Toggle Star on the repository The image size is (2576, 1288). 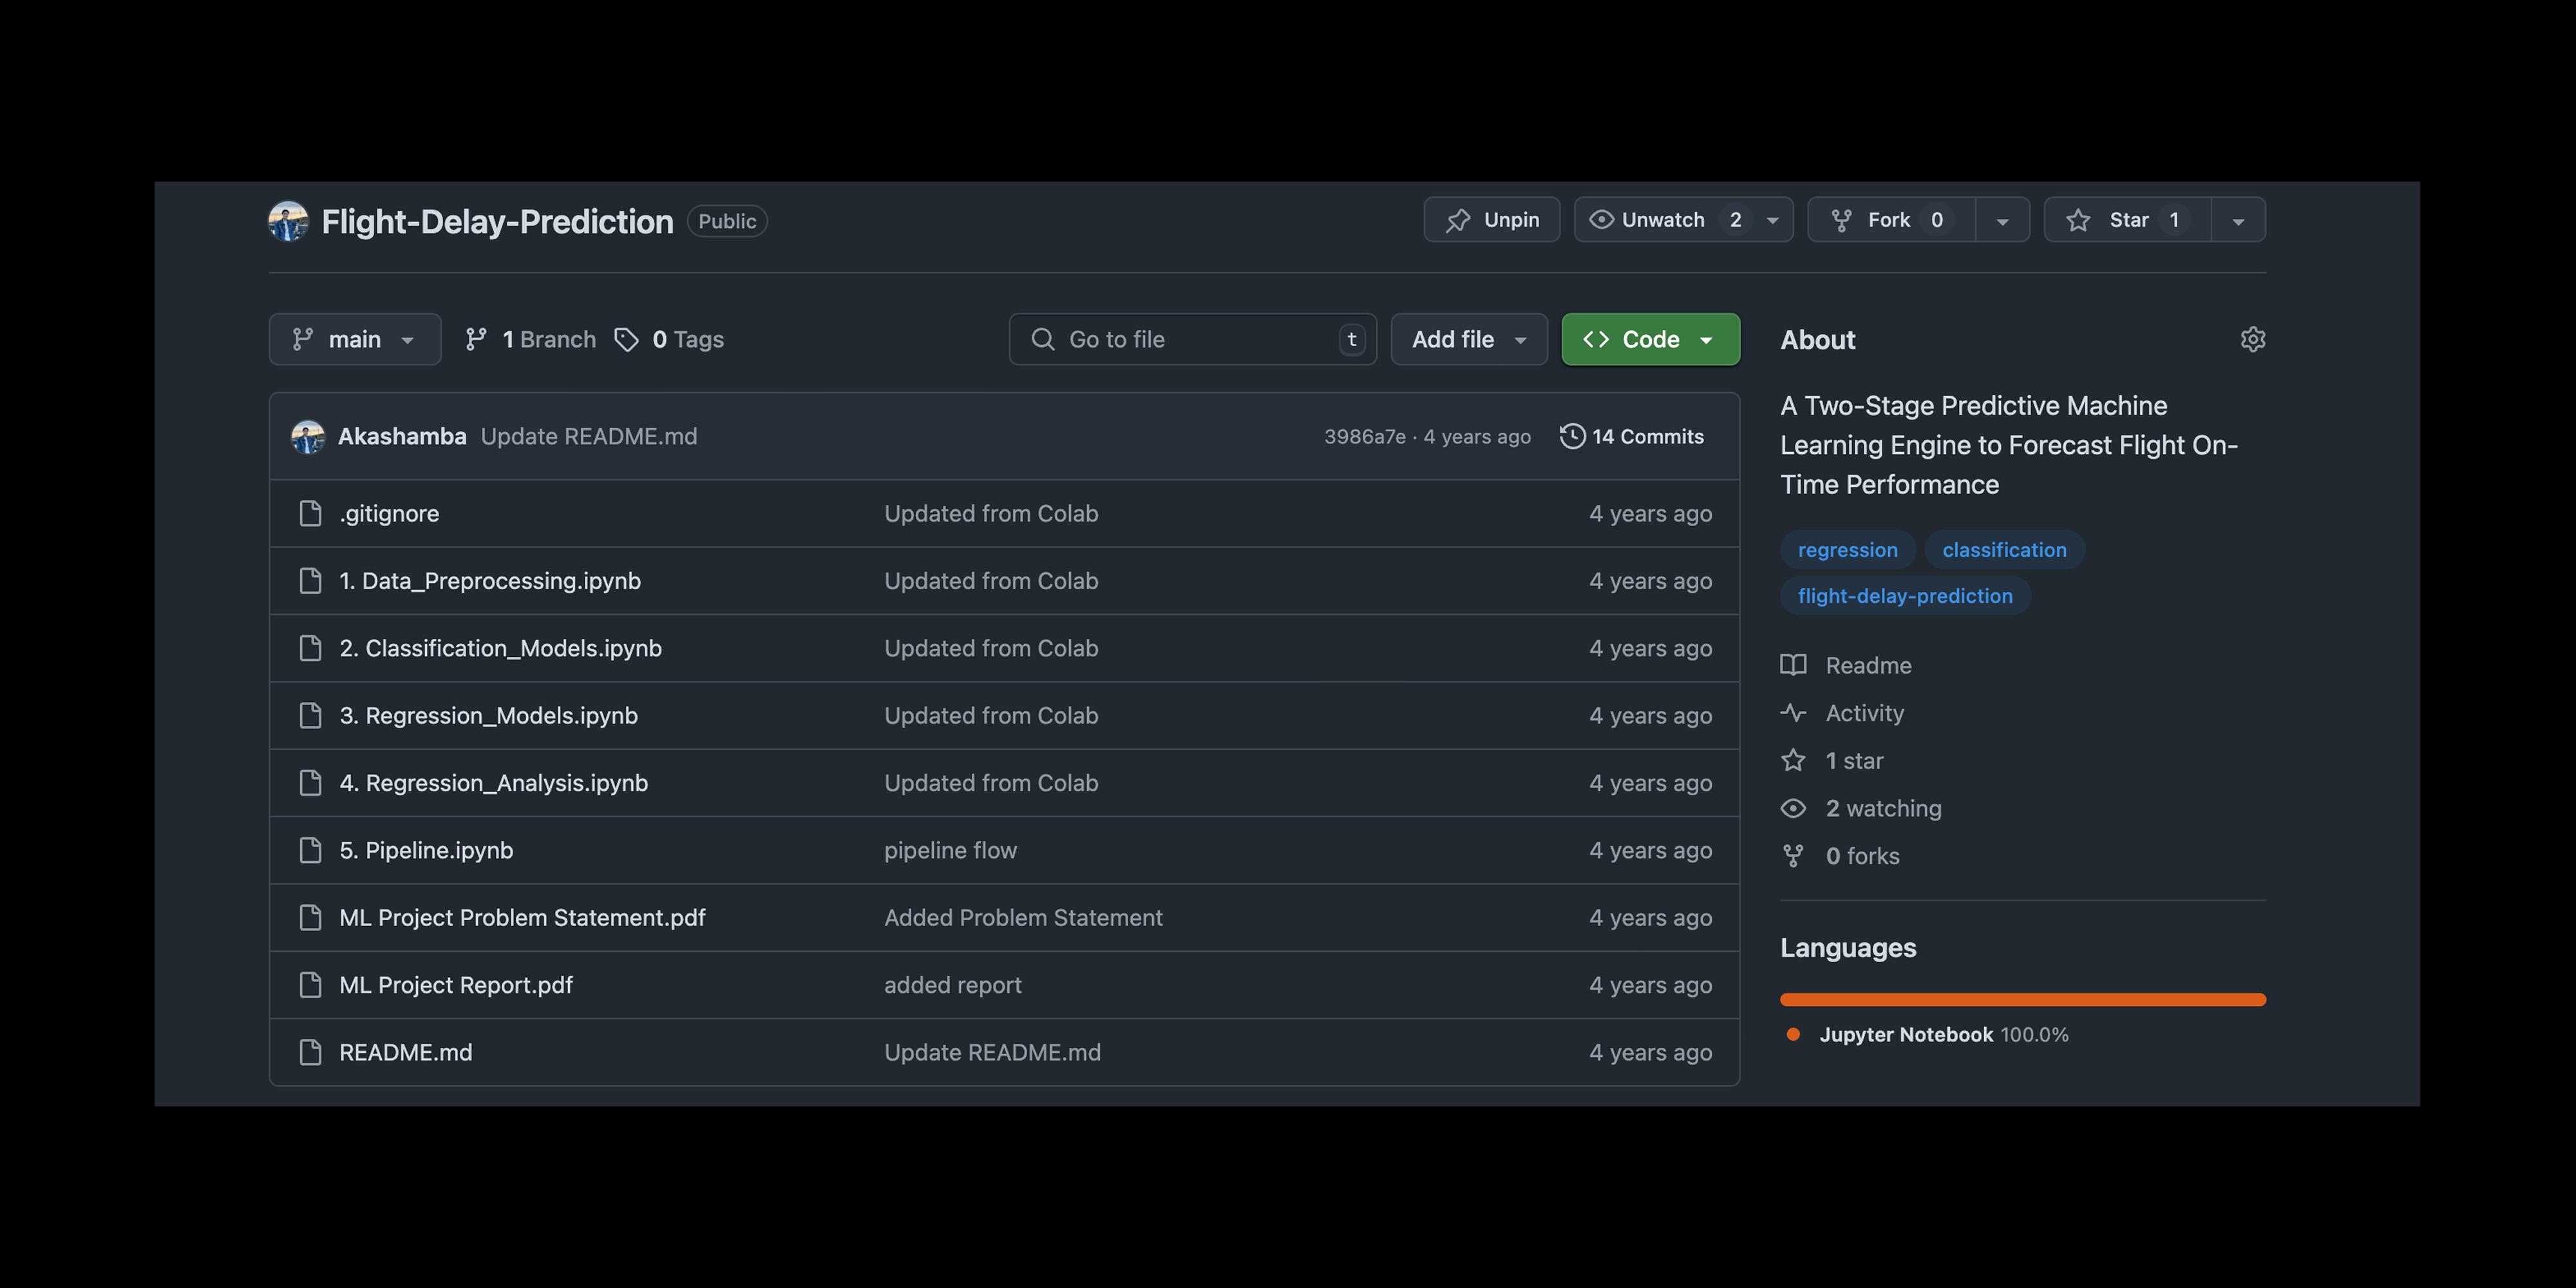pos(2127,220)
